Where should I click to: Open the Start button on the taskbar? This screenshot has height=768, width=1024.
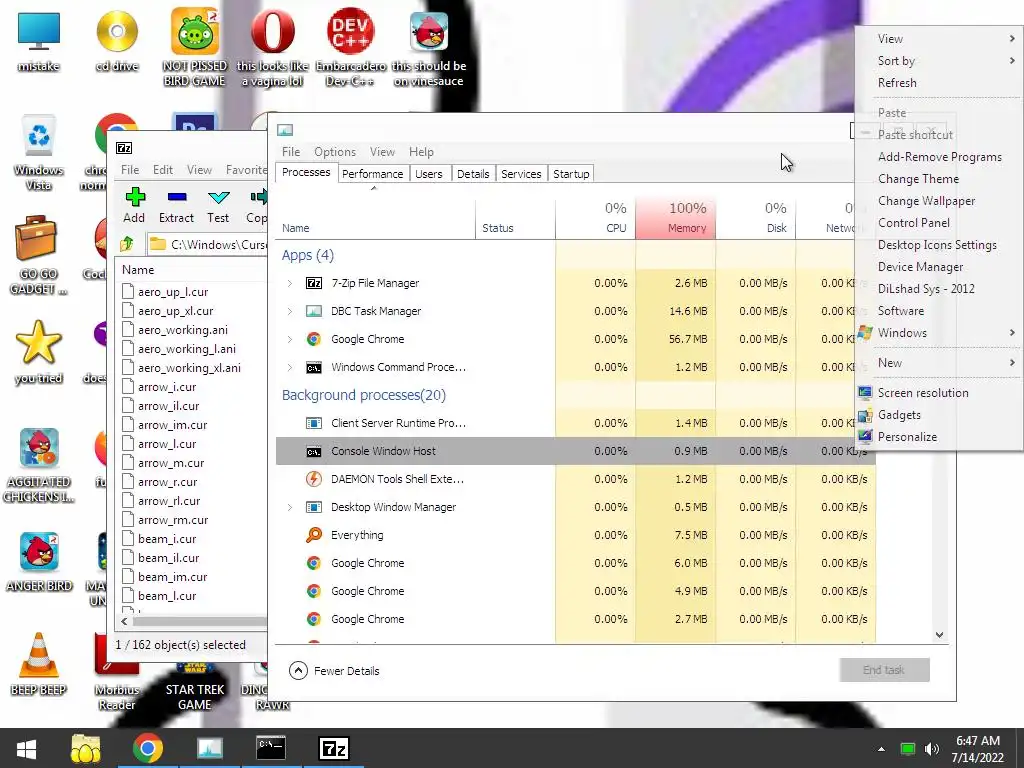26,748
